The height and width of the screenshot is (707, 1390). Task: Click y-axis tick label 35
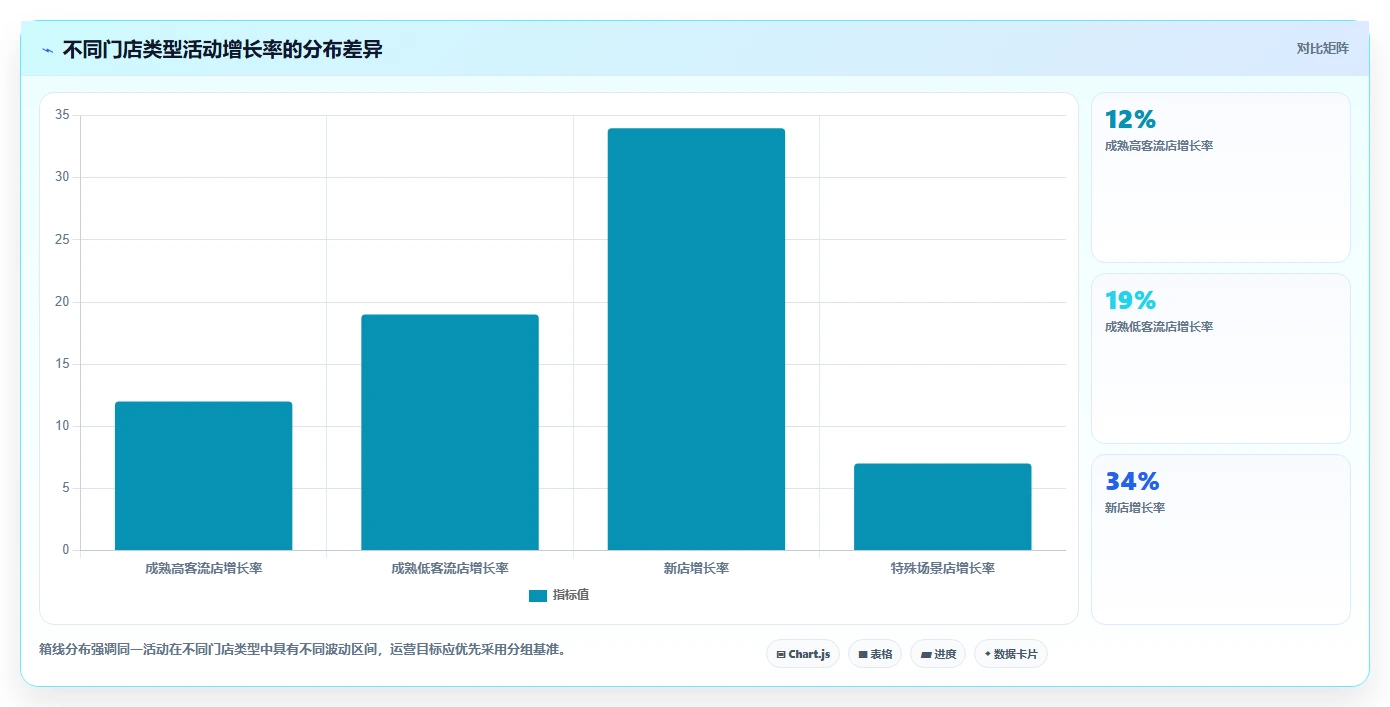click(62, 115)
